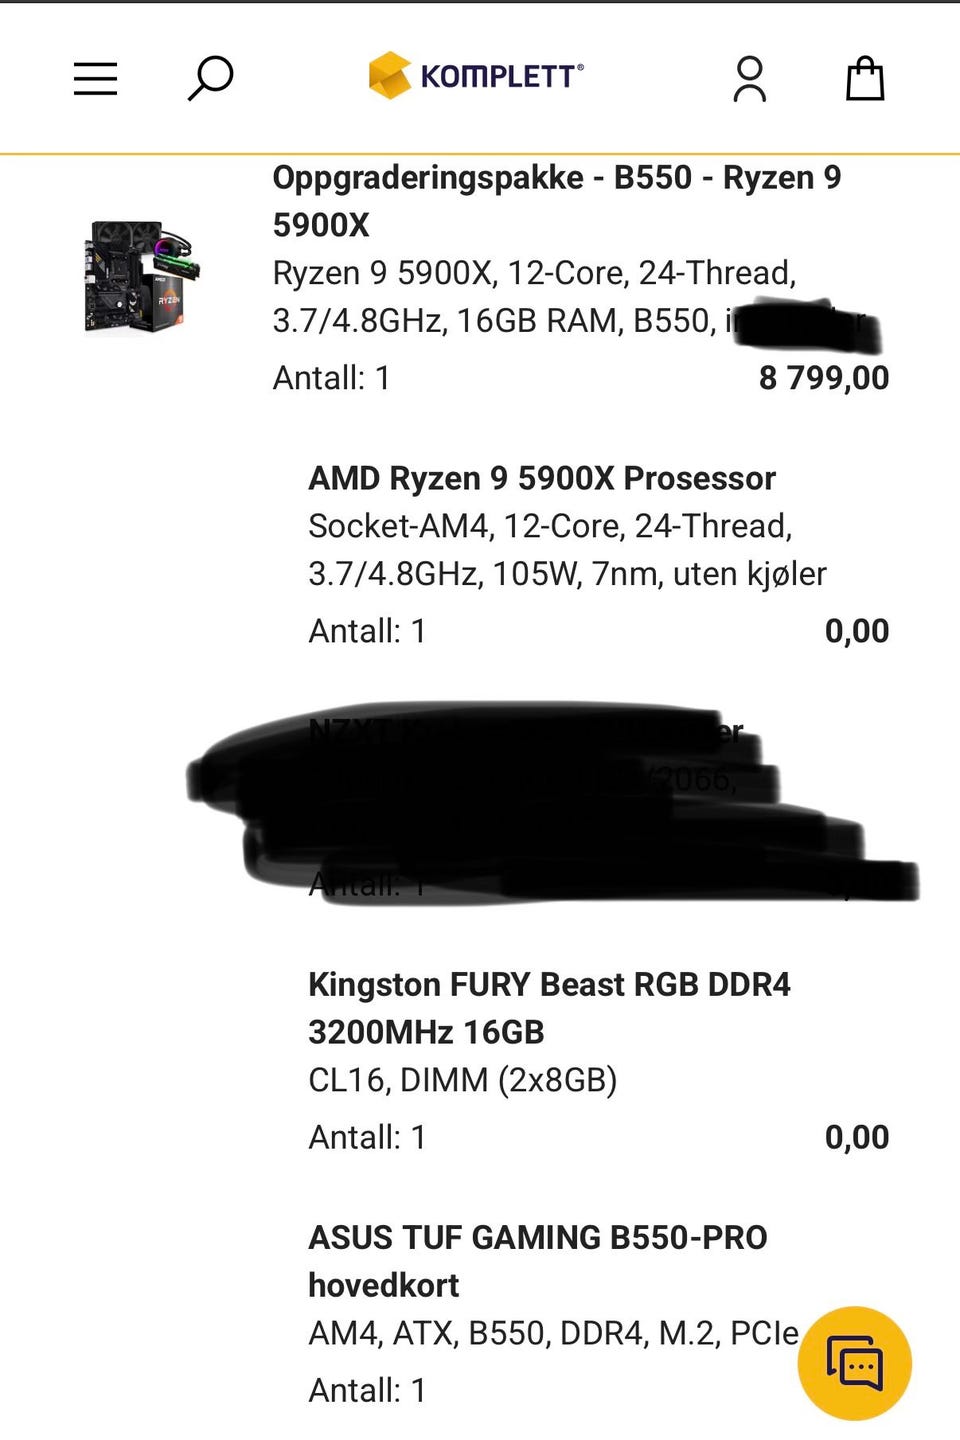
Task: Click the CL16, DIMM (2x8GB) description
Action: click(462, 1080)
